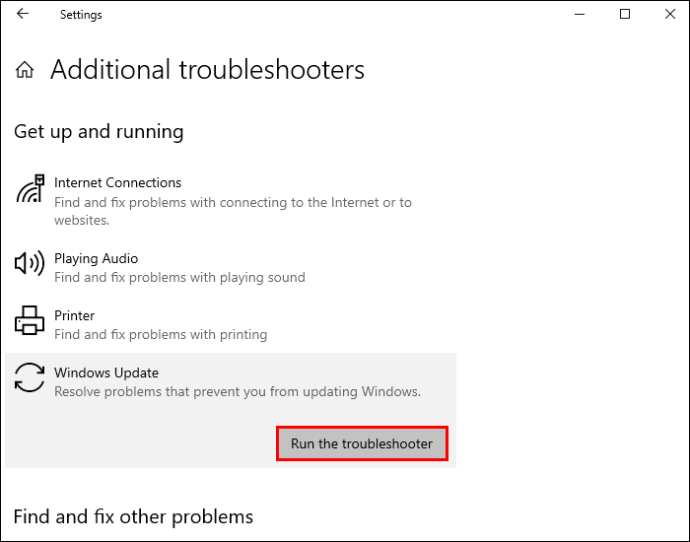Close the Settings window
This screenshot has height=542, width=690.
click(668, 15)
